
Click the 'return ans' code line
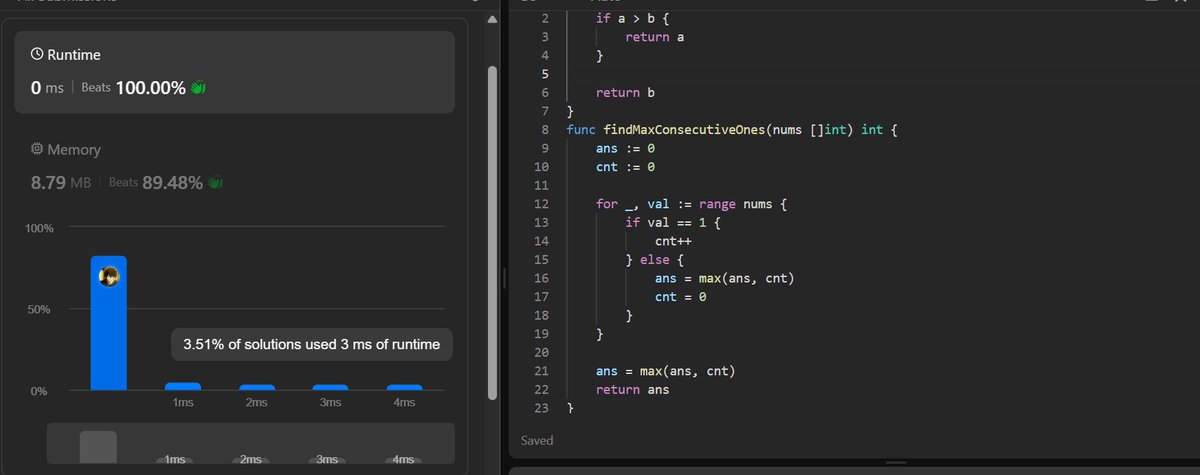coord(632,389)
